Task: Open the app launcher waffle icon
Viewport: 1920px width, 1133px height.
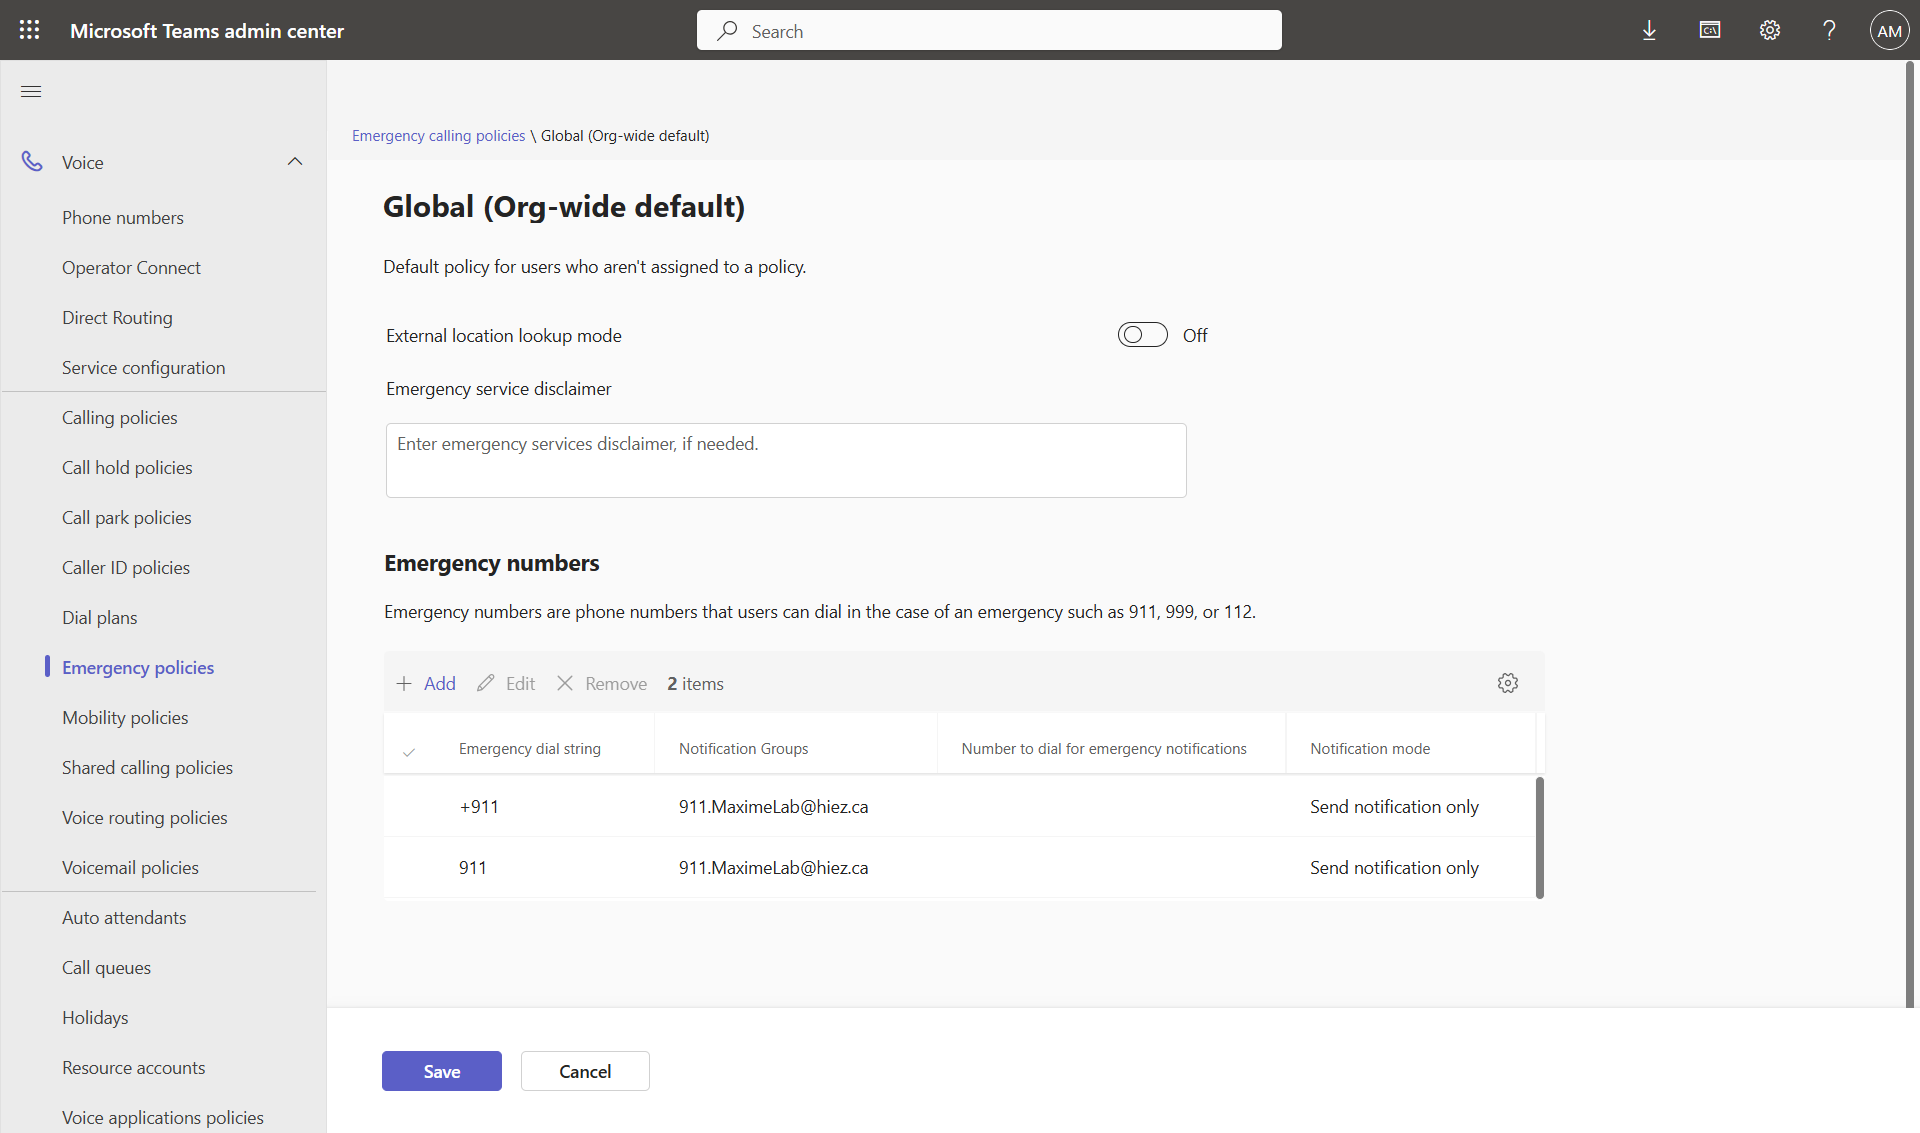Action: (29, 30)
